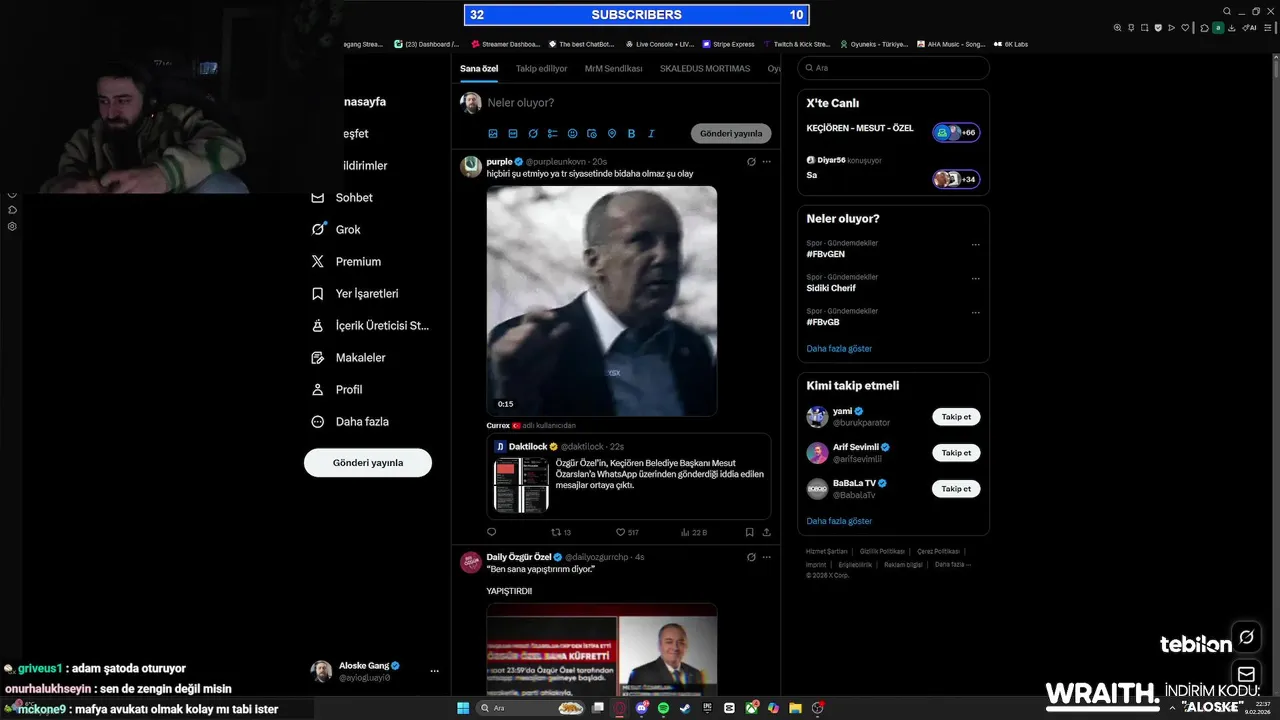The width and height of the screenshot is (1280, 720).
Task: Follow Arif Sevimli with Takip et
Action: (x=956, y=453)
